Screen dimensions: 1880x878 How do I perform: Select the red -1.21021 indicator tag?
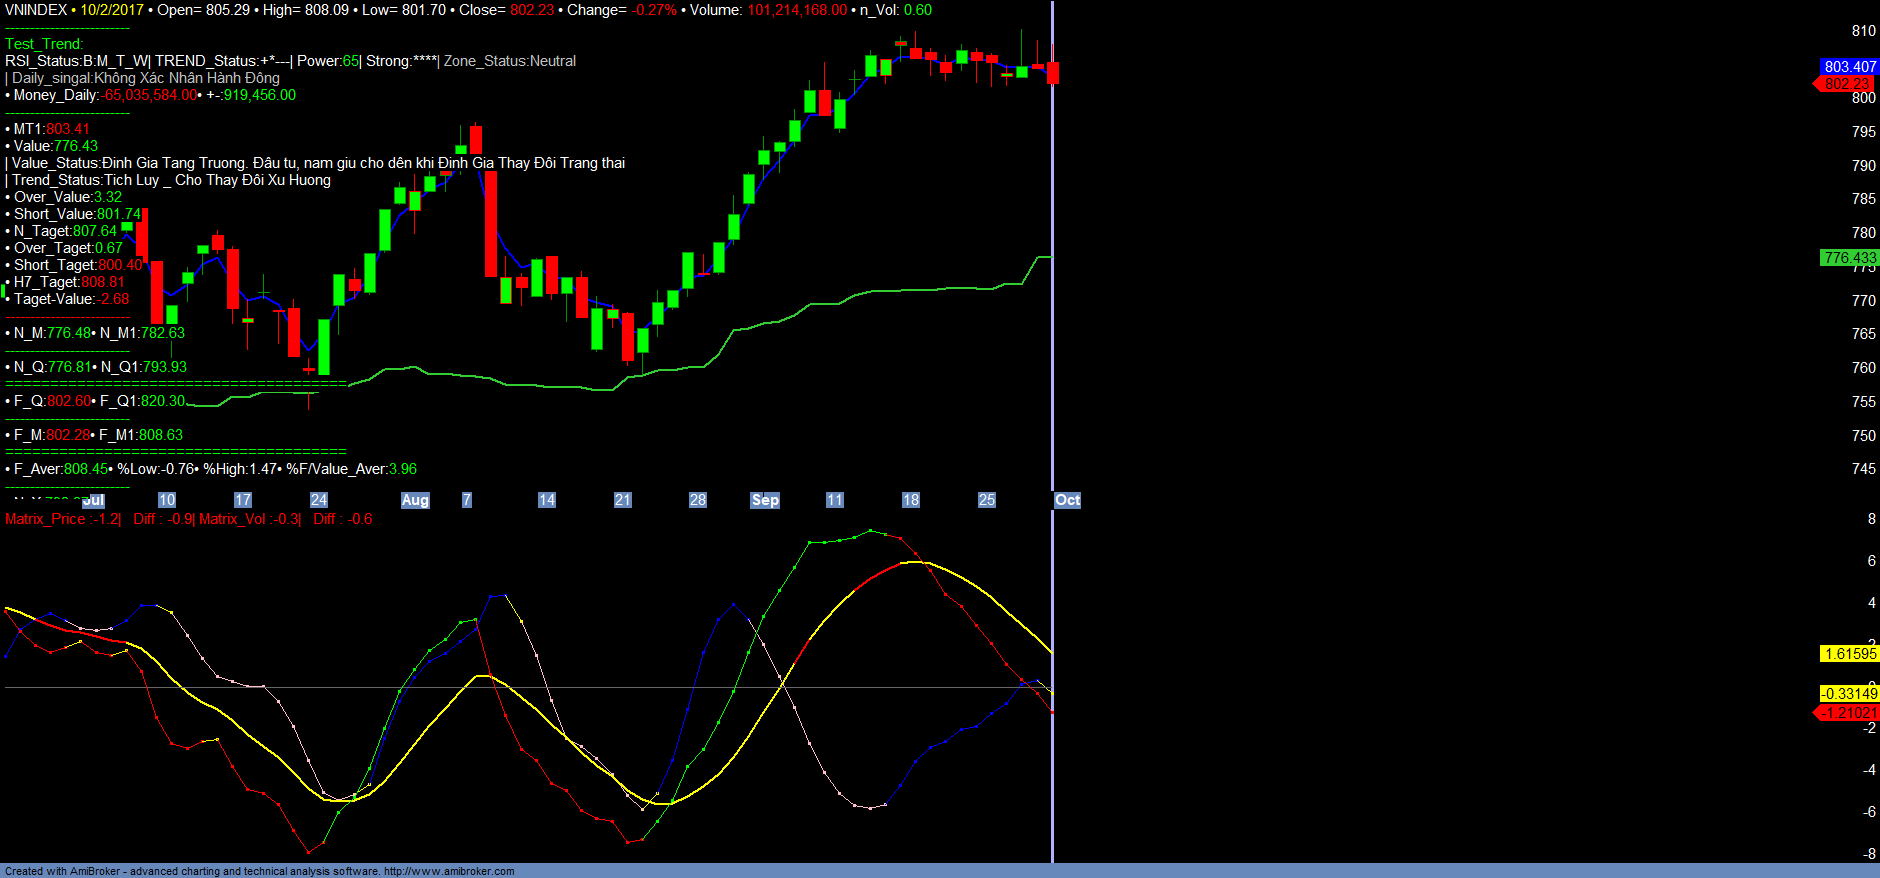tap(1847, 713)
